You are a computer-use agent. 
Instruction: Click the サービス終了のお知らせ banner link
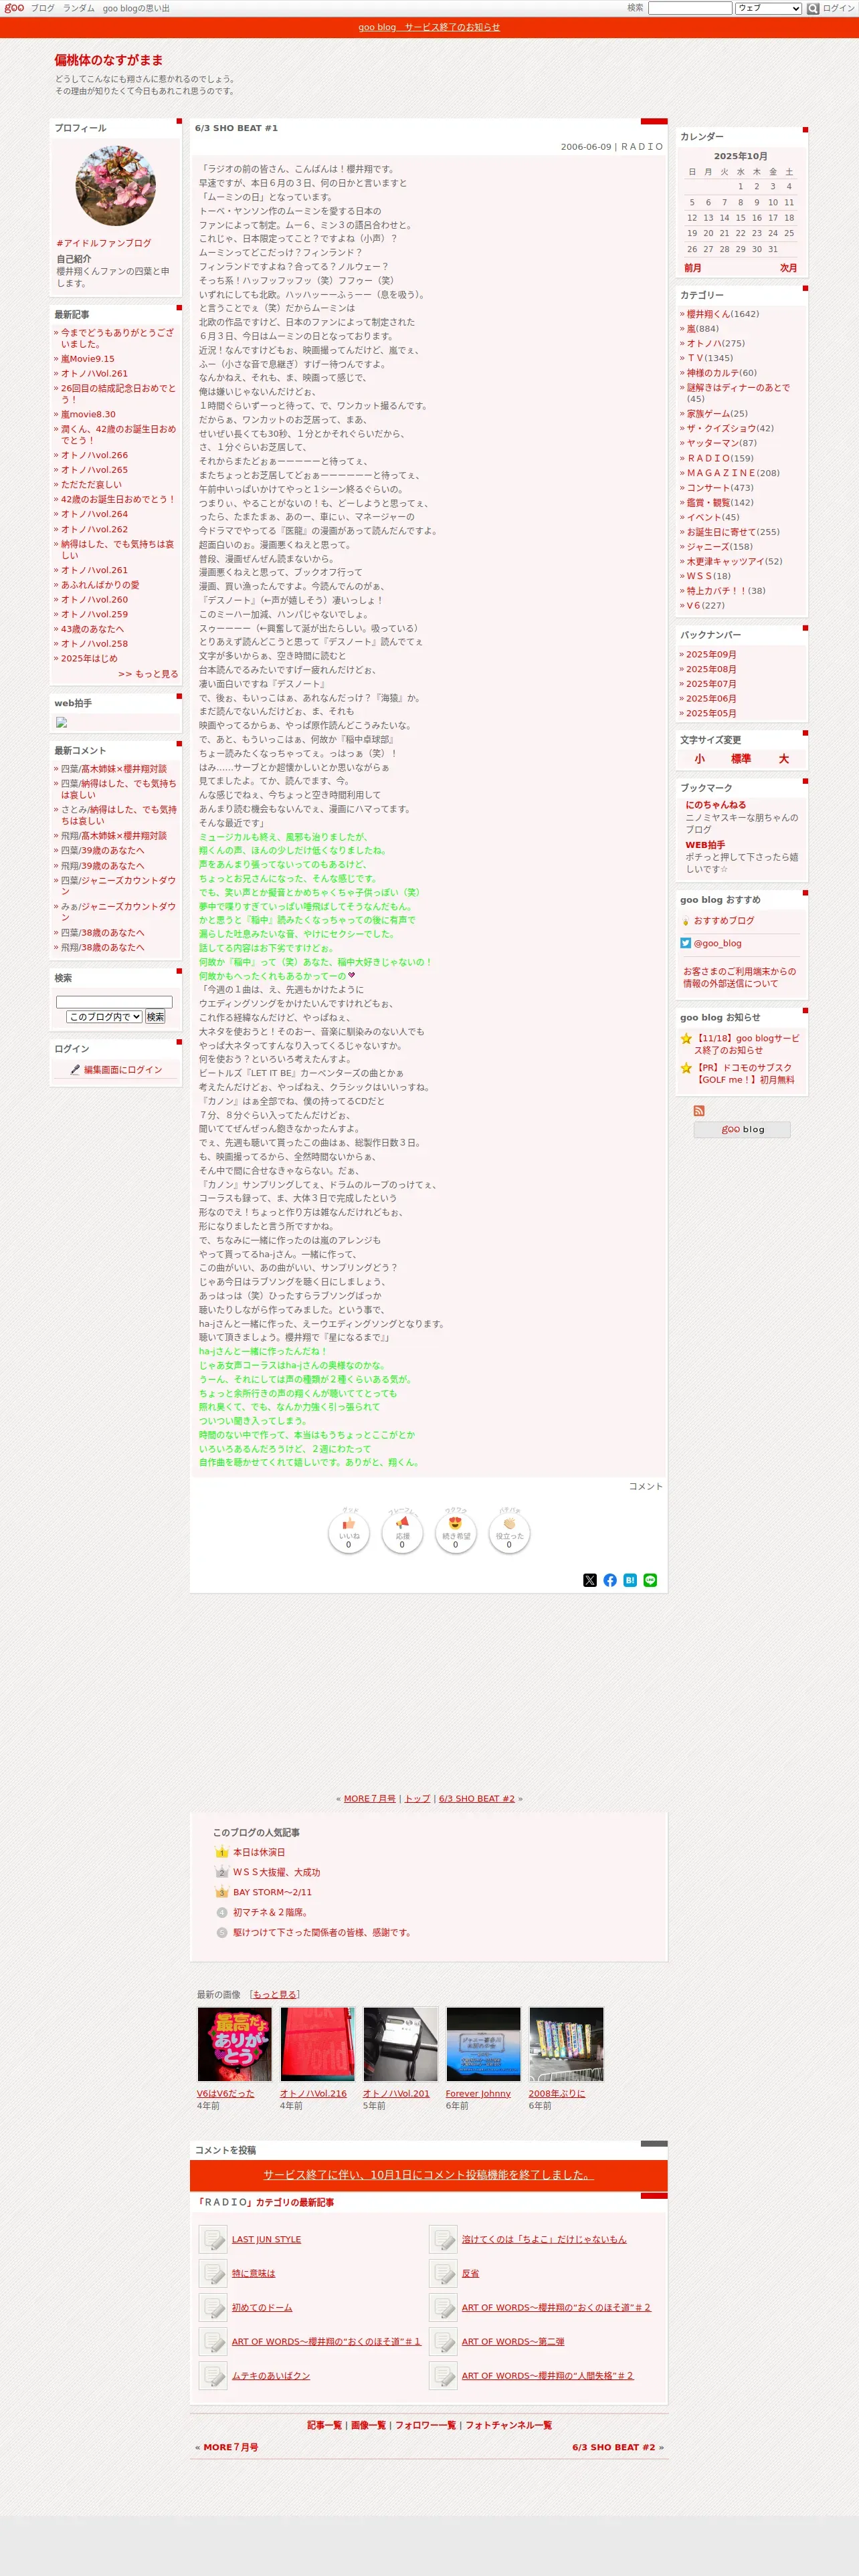pyautogui.click(x=429, y=27)
